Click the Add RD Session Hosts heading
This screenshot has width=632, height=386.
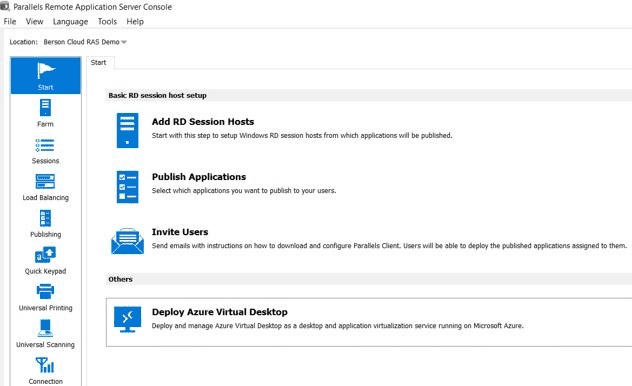(x=203, y=122)
